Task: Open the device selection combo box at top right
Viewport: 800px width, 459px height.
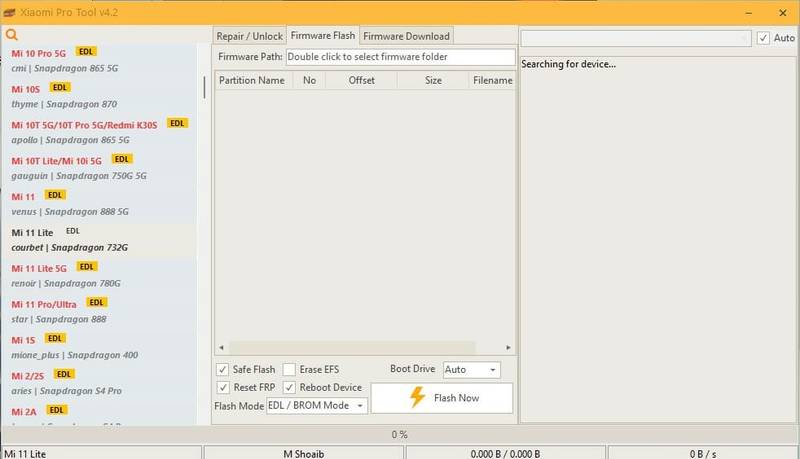Action: [x=636, y=38]
